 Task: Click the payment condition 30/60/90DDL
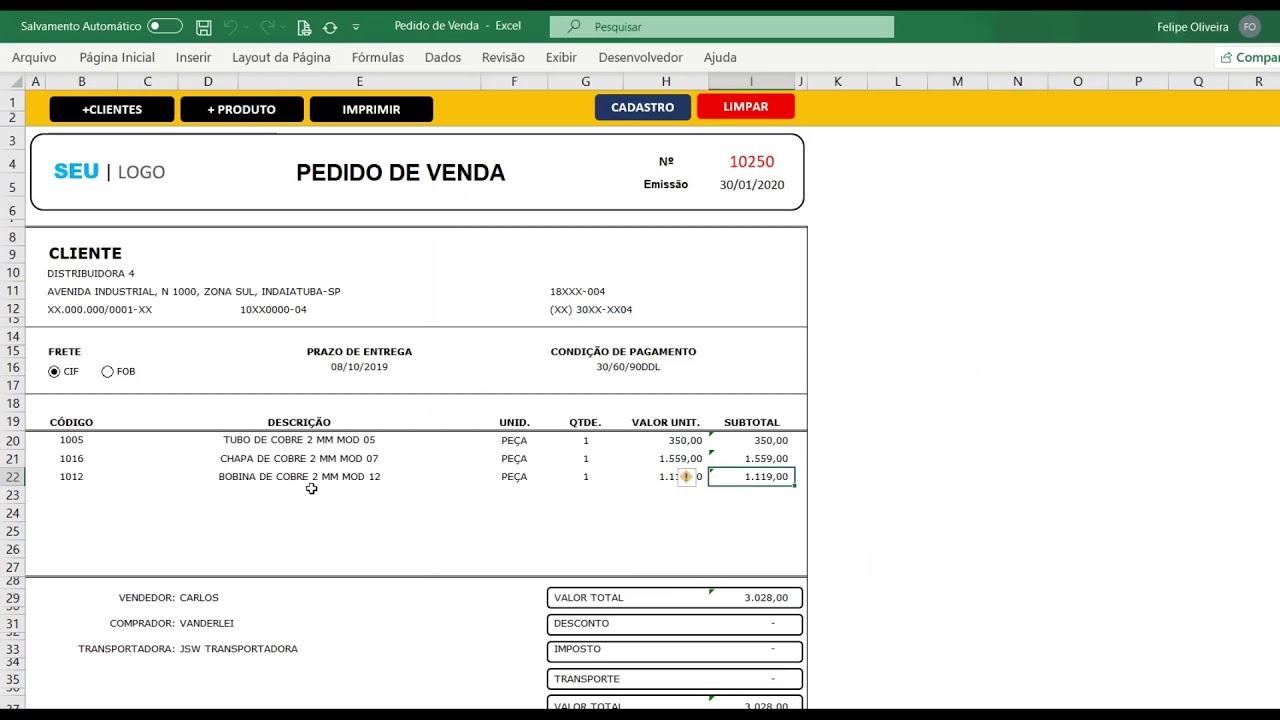(x=628, y=367)
